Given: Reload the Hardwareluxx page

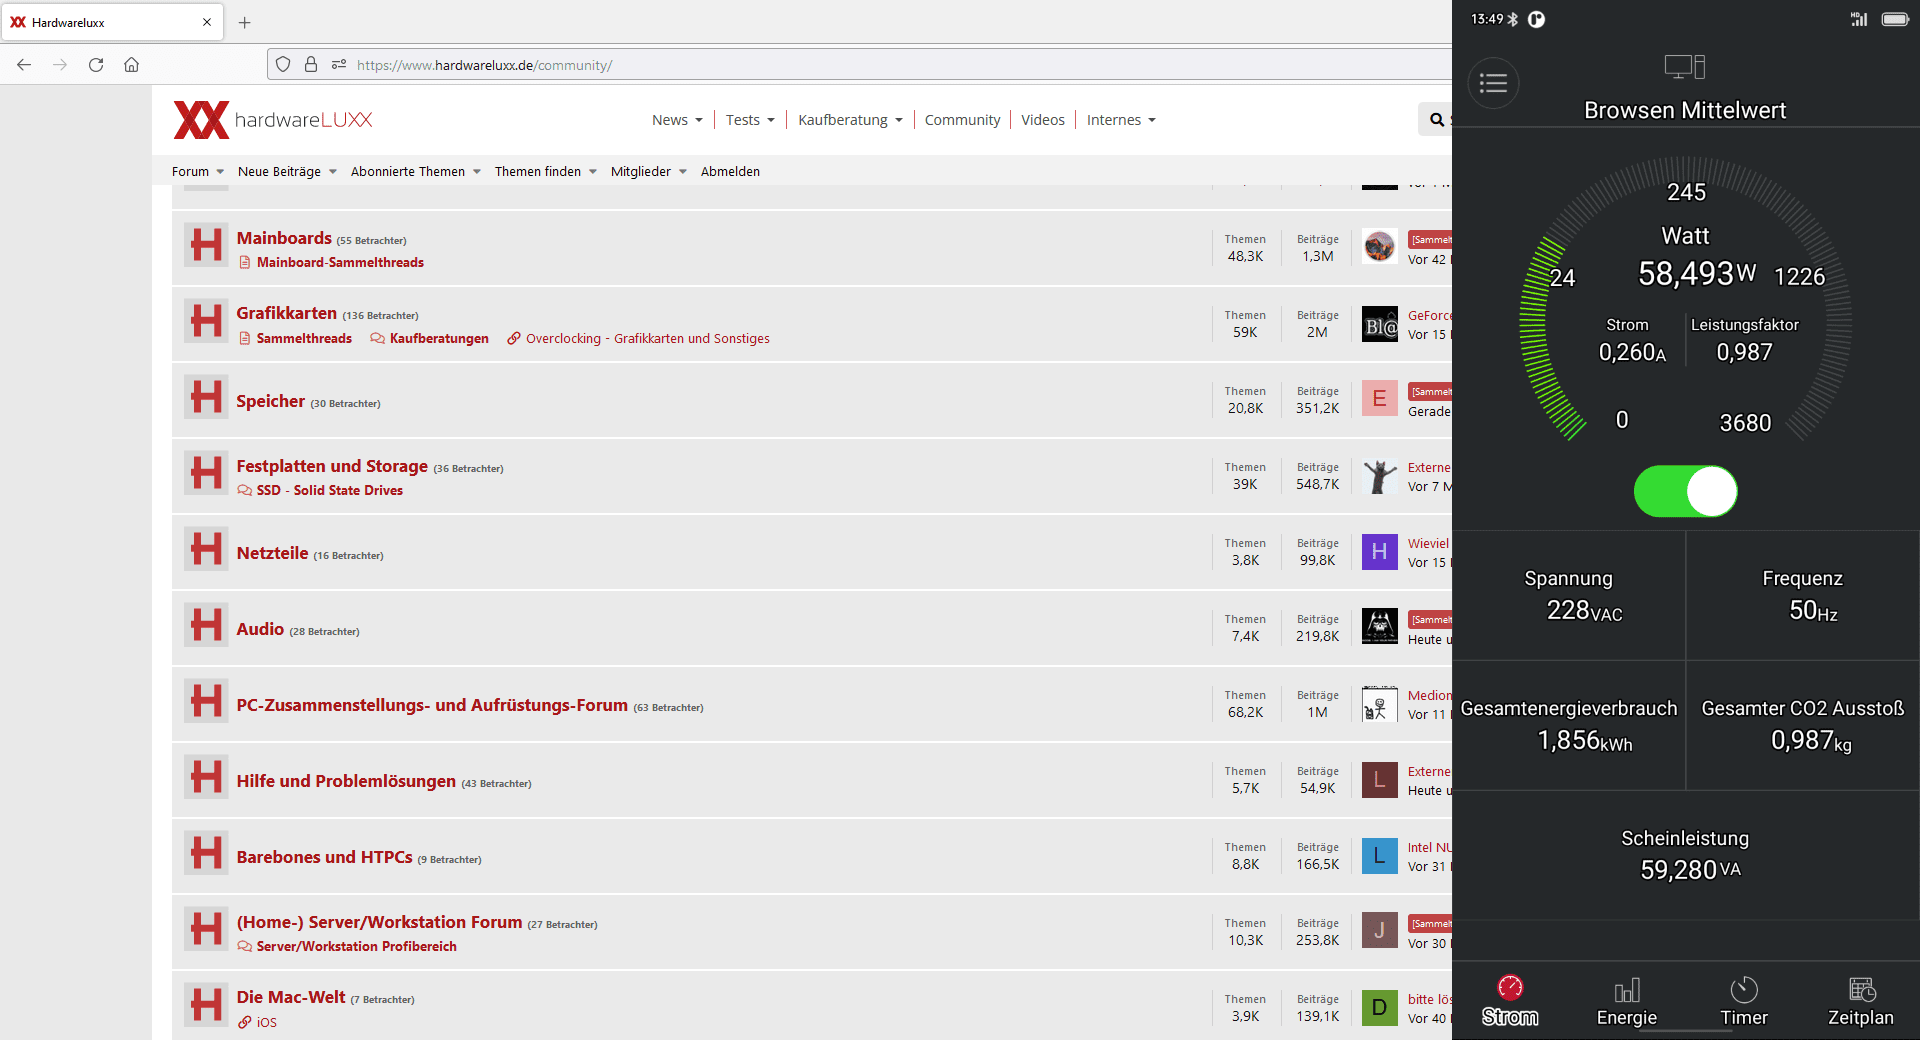Looking at the screenshot, I should tap(96, 65).
